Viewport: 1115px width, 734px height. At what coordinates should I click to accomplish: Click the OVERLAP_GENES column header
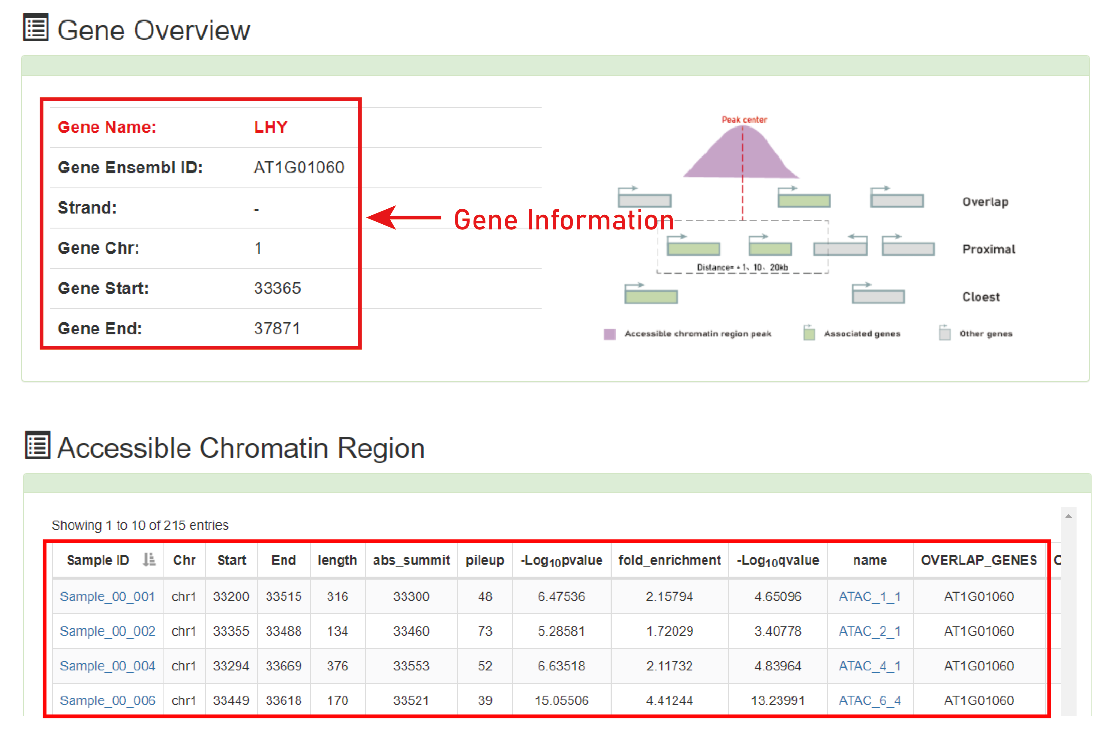pos(979,560)
